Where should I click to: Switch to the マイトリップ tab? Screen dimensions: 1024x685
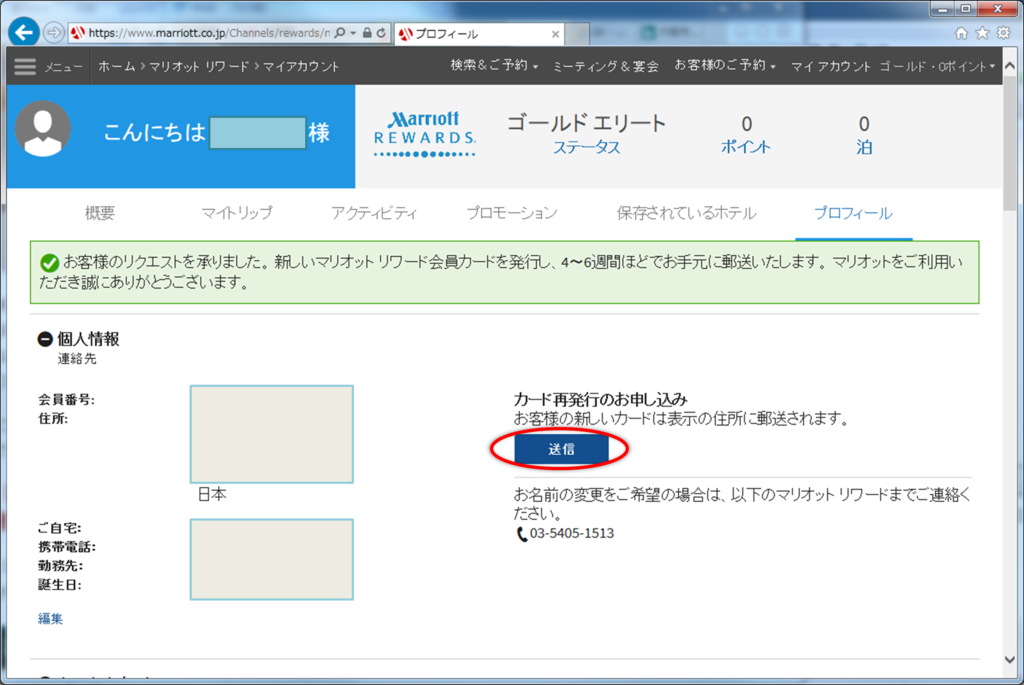click(236, 213)
